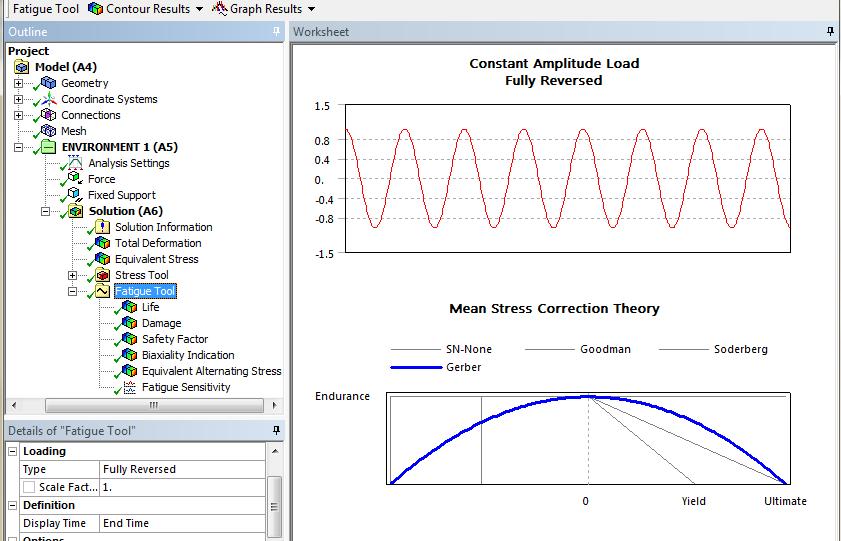Click the Solution Information icon
This screenshot has height=541, width=841.
102,227
